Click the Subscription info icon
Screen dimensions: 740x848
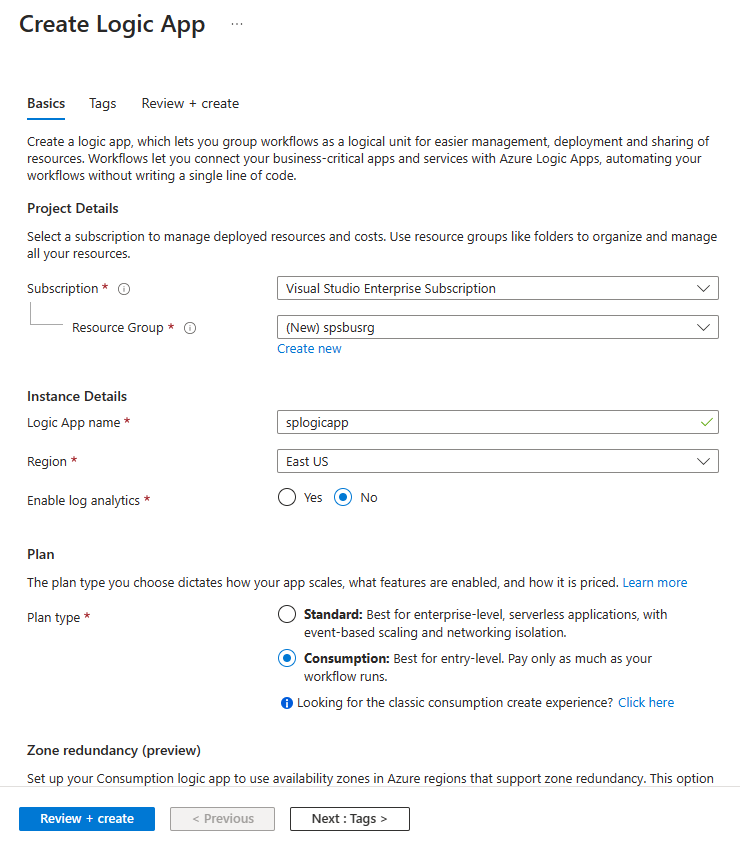pos(124,289)
